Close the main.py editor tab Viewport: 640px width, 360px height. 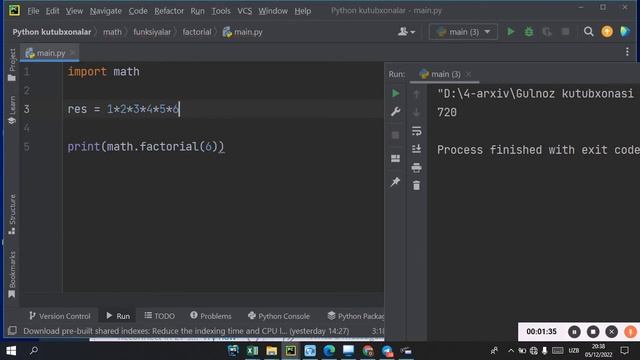(x=72, y=53)
